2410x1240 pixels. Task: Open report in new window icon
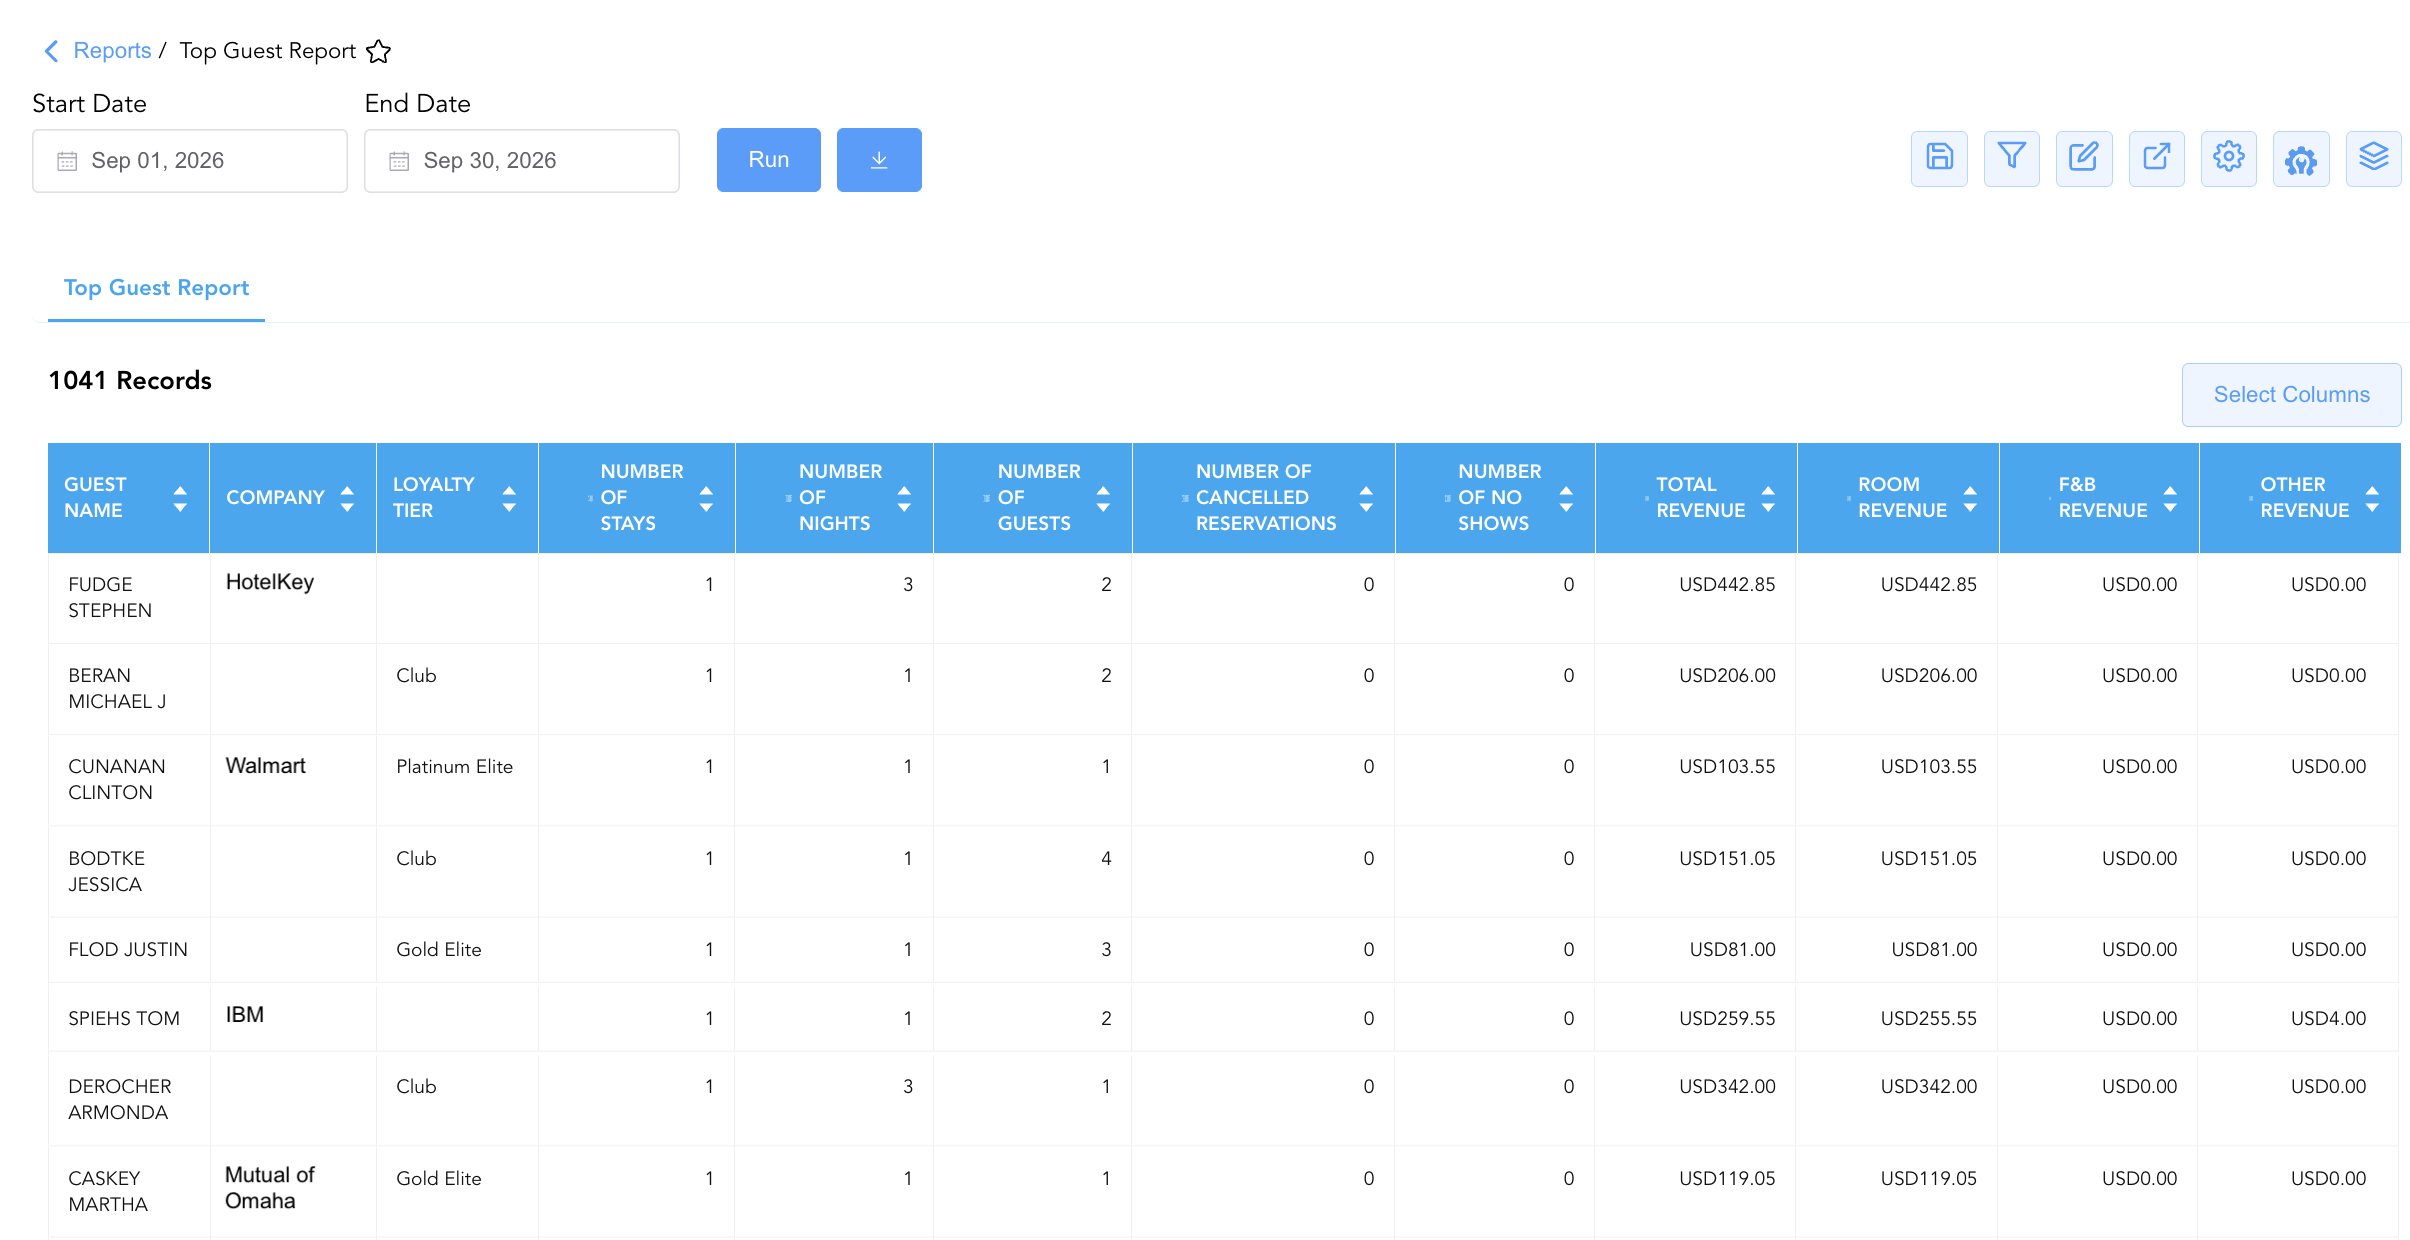2156,158
